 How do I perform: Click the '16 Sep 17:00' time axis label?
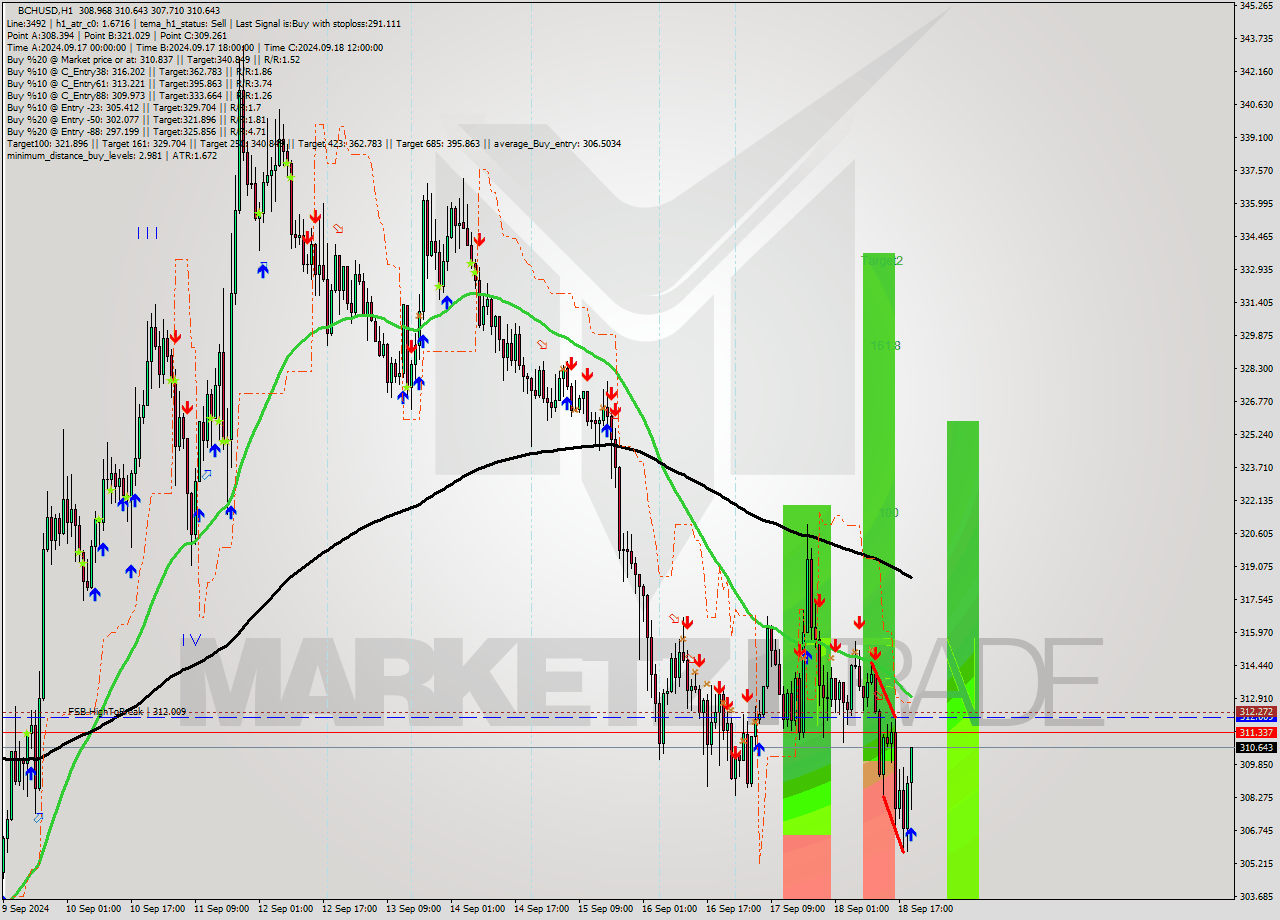(733, 909)
